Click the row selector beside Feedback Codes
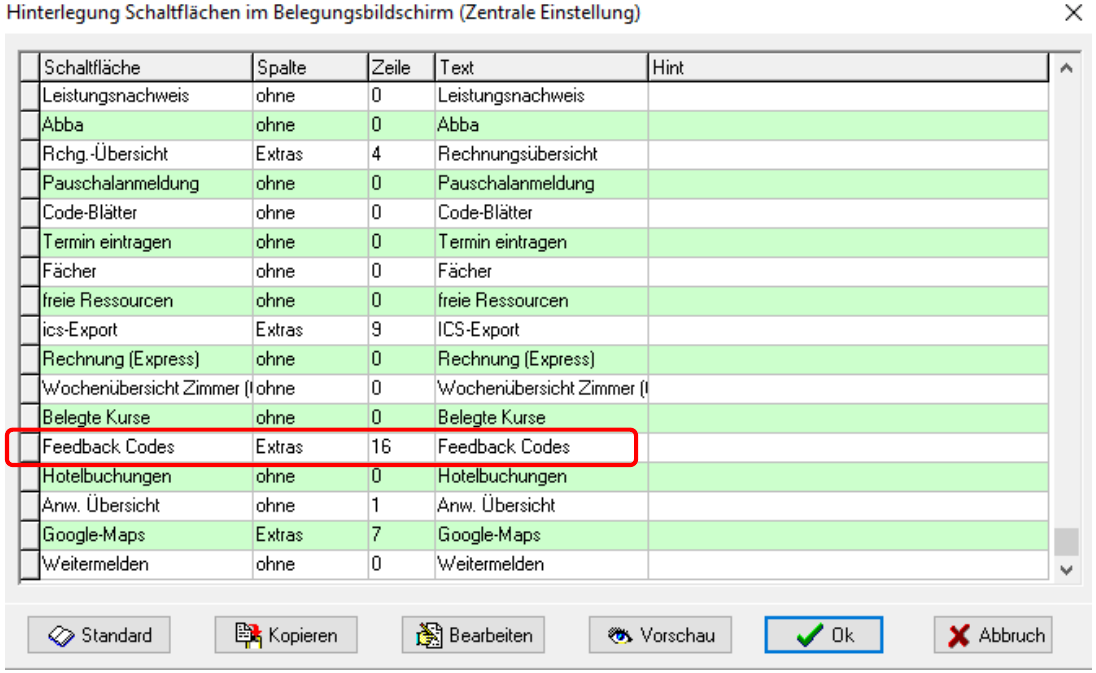 click(29, 447)
